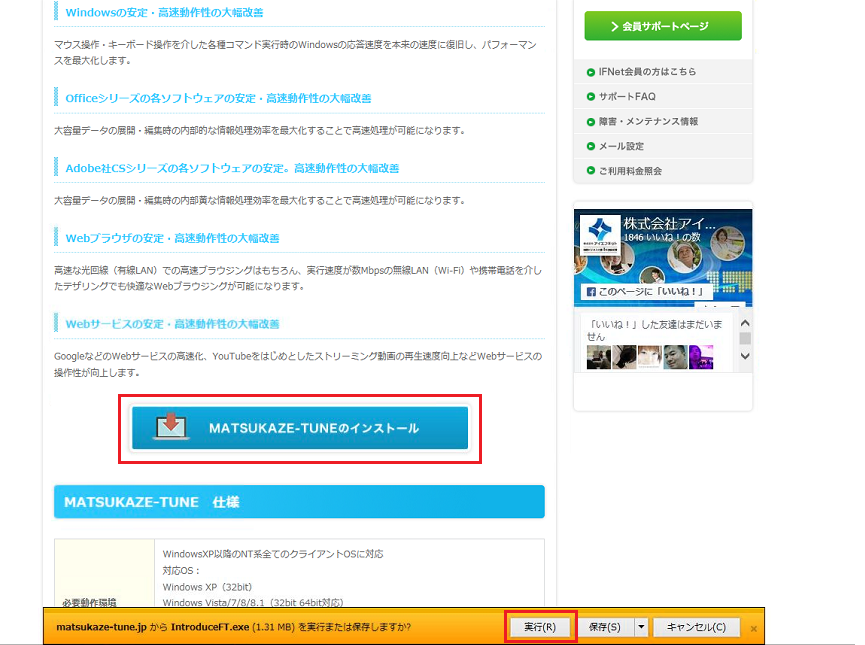Click the download icon on install button
Screen dimensions: 865x645
click(x=170, y=426)
